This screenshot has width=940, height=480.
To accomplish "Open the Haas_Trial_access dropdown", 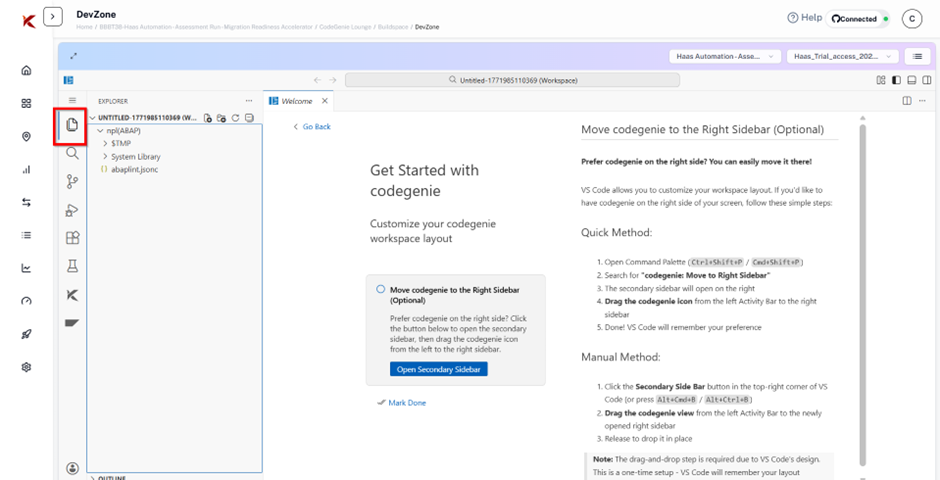I will click(x=843, y=57).
